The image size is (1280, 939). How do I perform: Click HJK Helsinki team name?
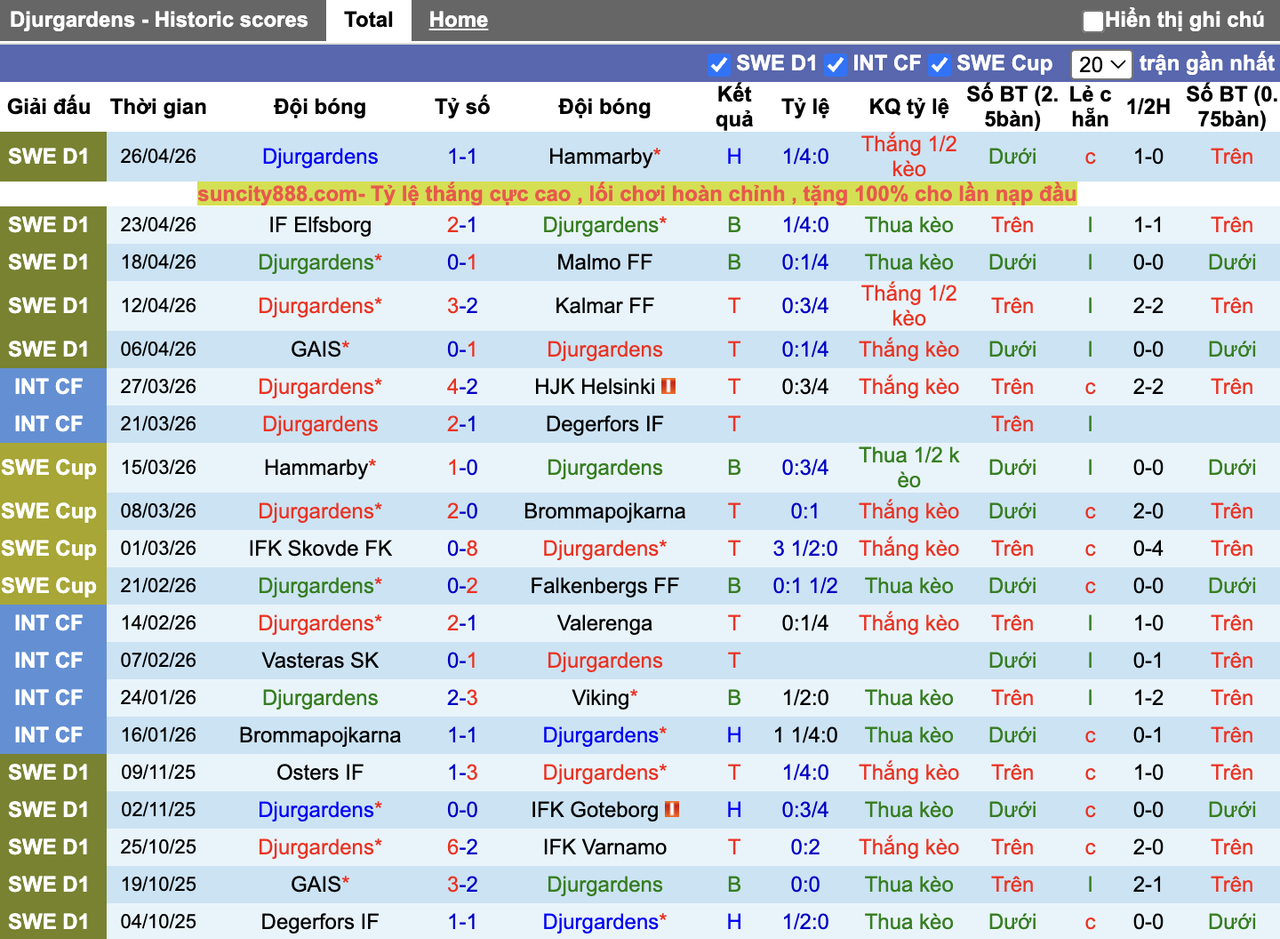click(594, 387)
